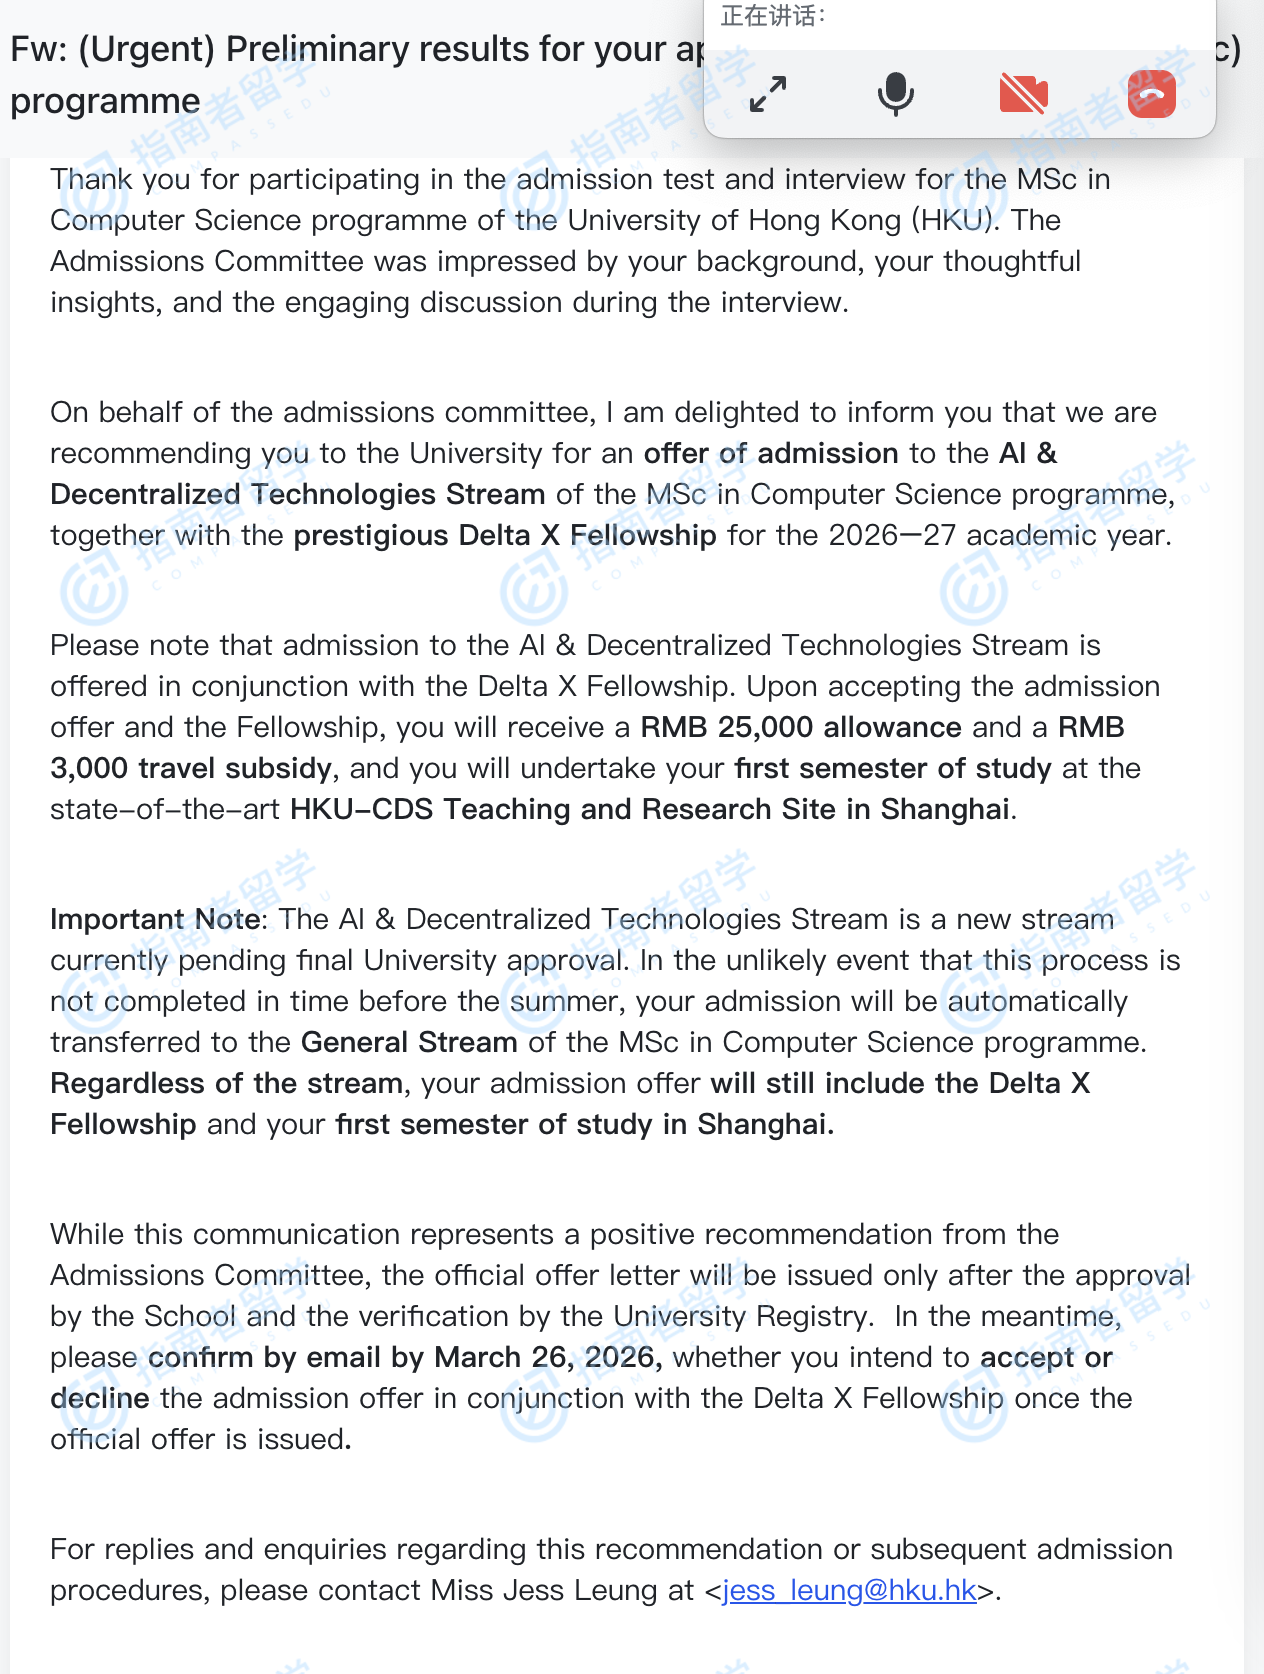The image size is (1264, 1674).
Task: Click the name "Miss Jess Leung"
Action: (547, 1590)
